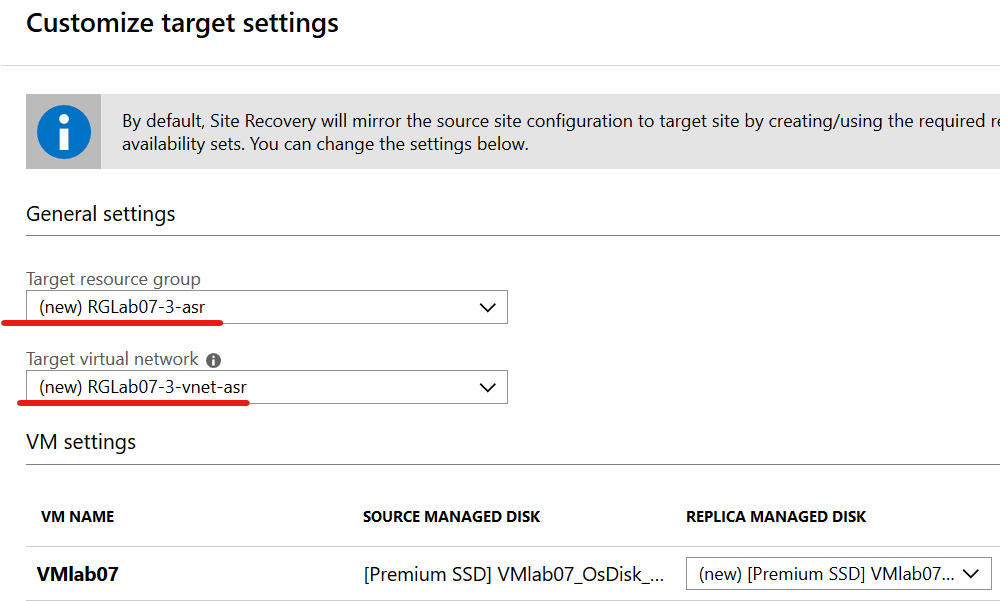Click the REPLICA MANAGED DISK column header
Screen dimensions: 1000x601
point(776,517)
